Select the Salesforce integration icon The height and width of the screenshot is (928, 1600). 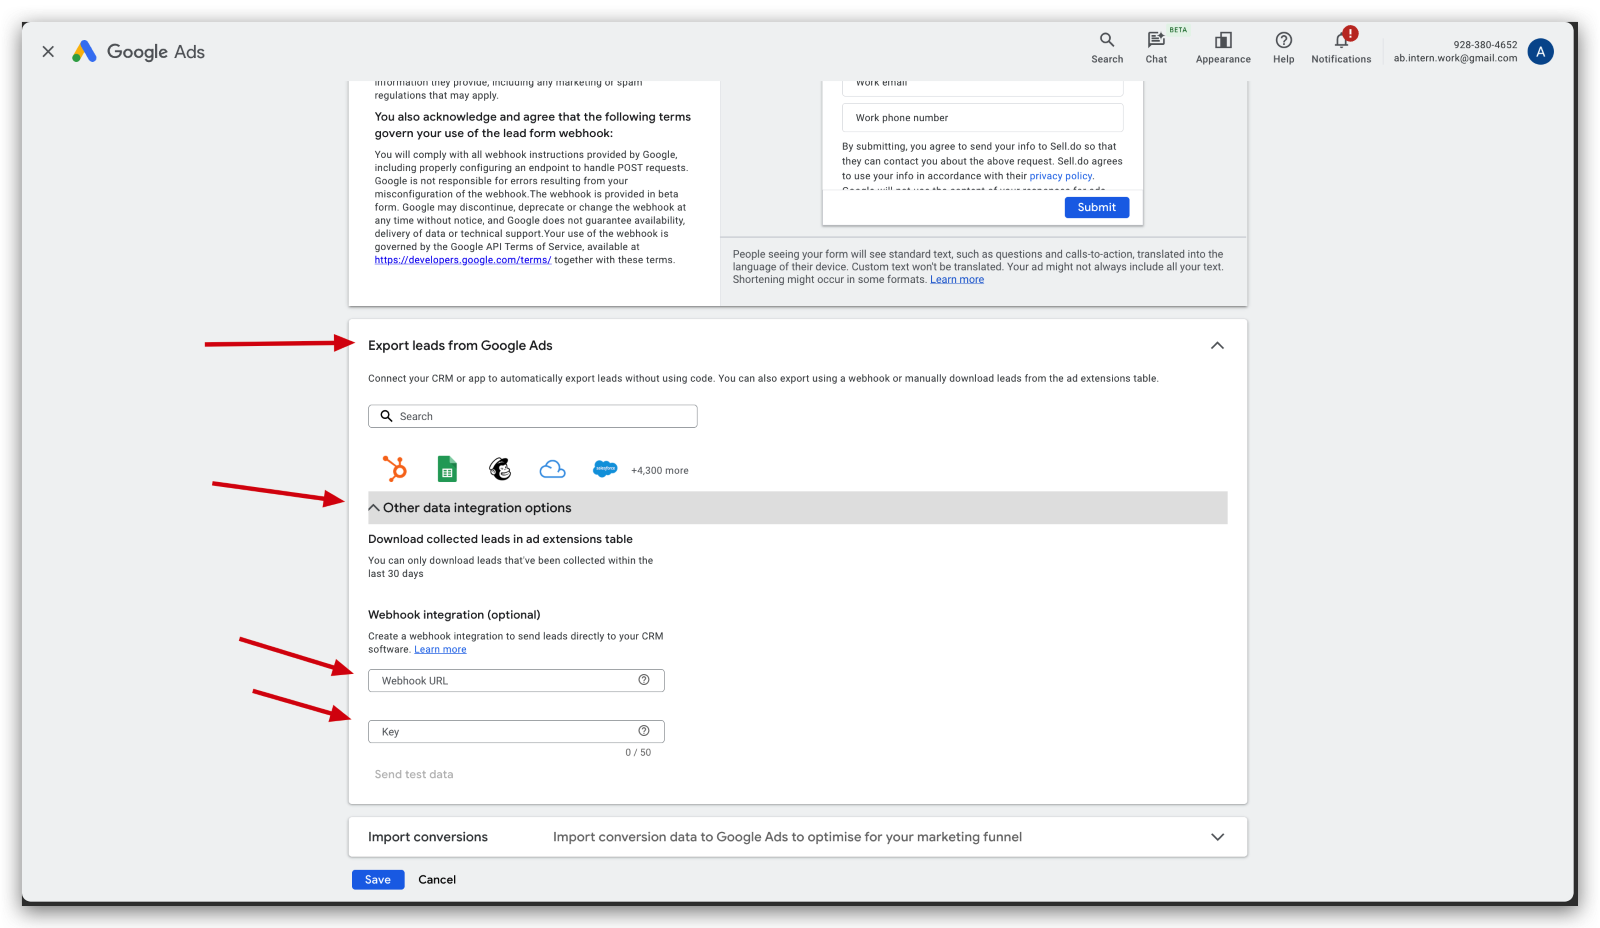point(605,469)
